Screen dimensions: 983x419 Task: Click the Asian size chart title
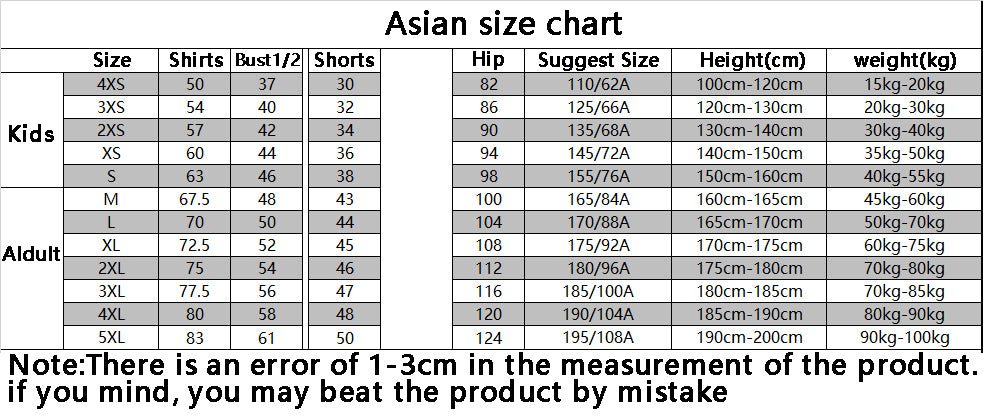pos(503,23)
